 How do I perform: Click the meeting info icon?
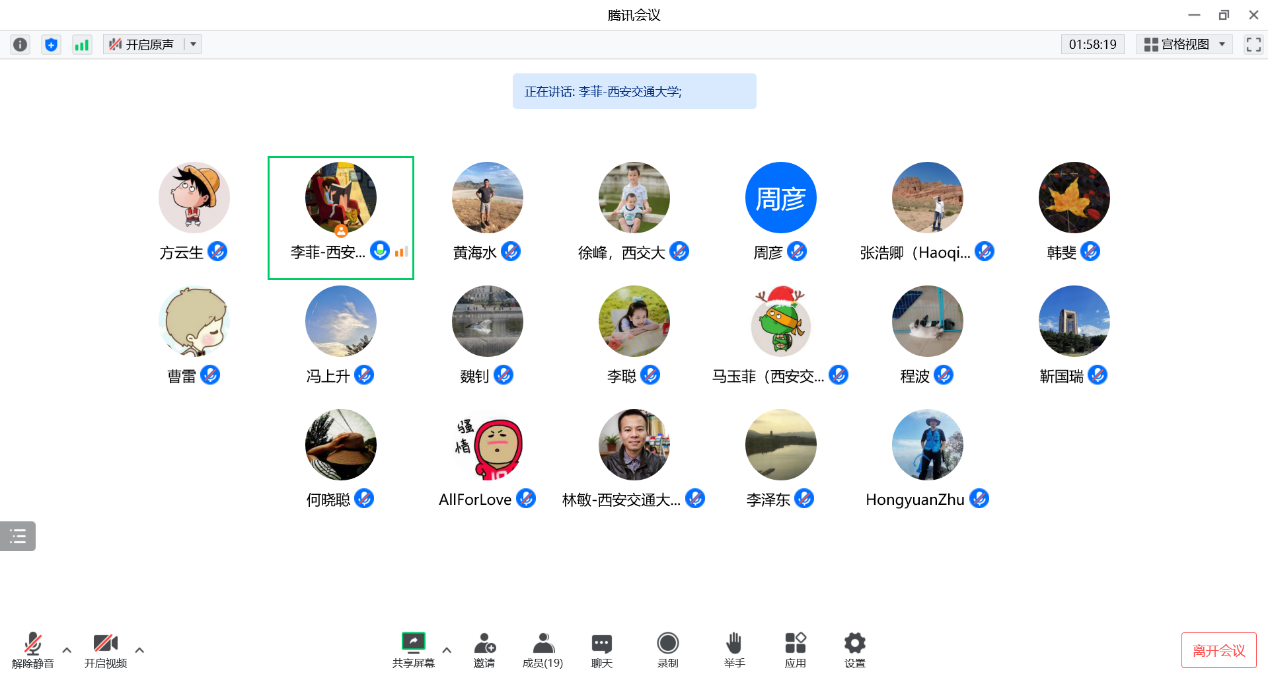[x=20, y=45]
